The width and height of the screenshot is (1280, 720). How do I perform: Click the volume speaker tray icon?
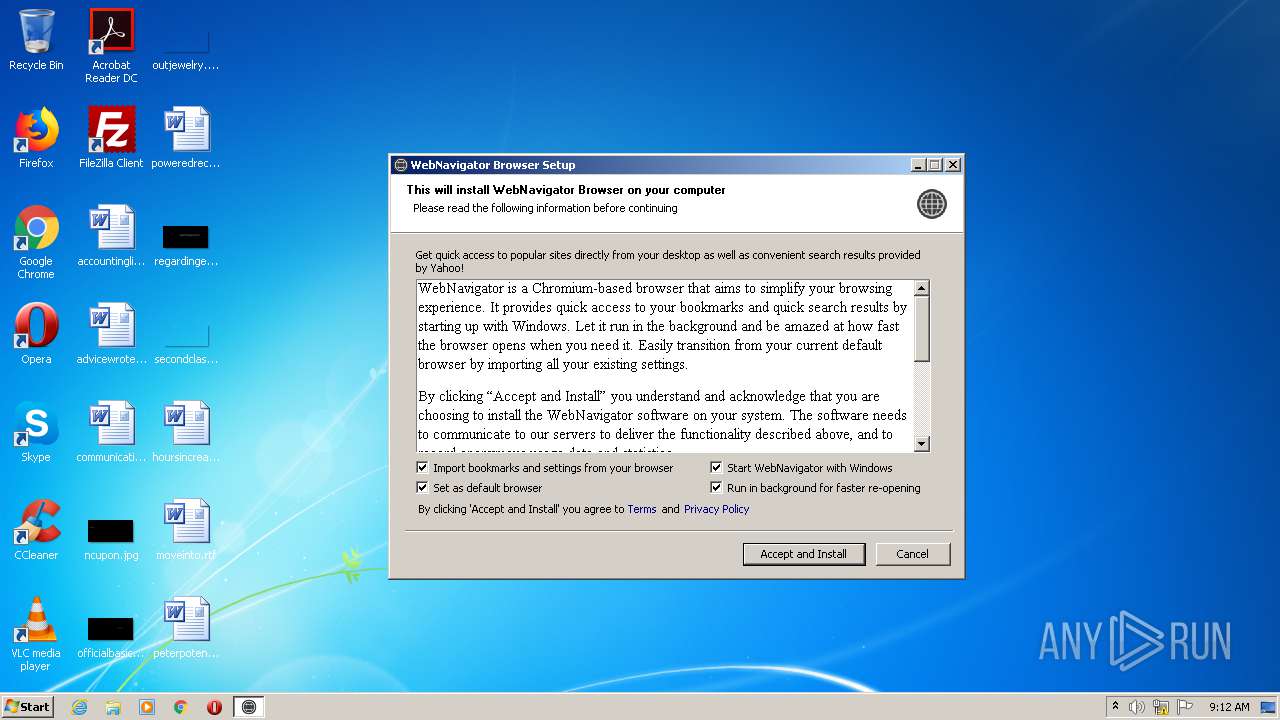(1137, 707)
